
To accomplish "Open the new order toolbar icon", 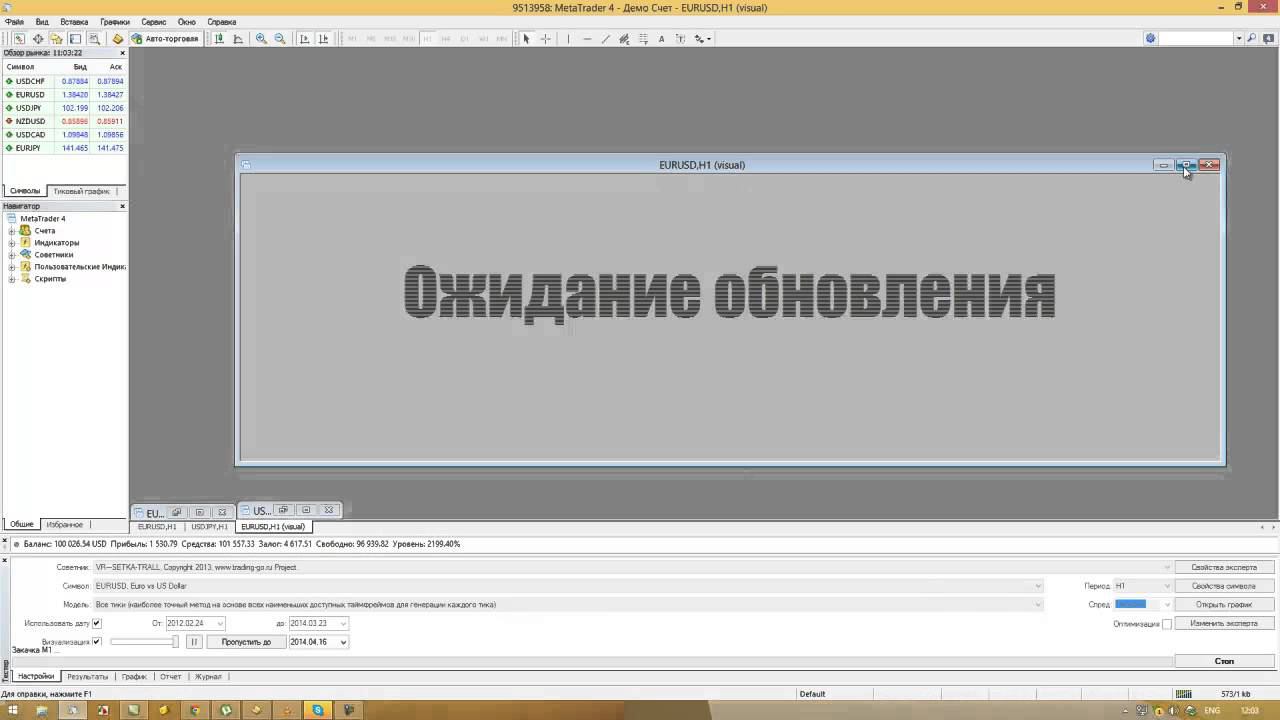I will coord(118,39).
